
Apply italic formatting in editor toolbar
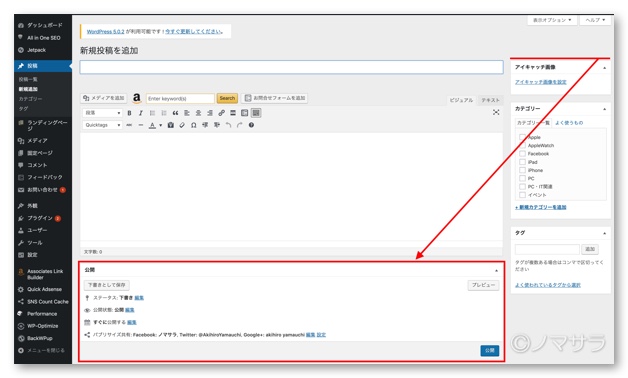141,113
